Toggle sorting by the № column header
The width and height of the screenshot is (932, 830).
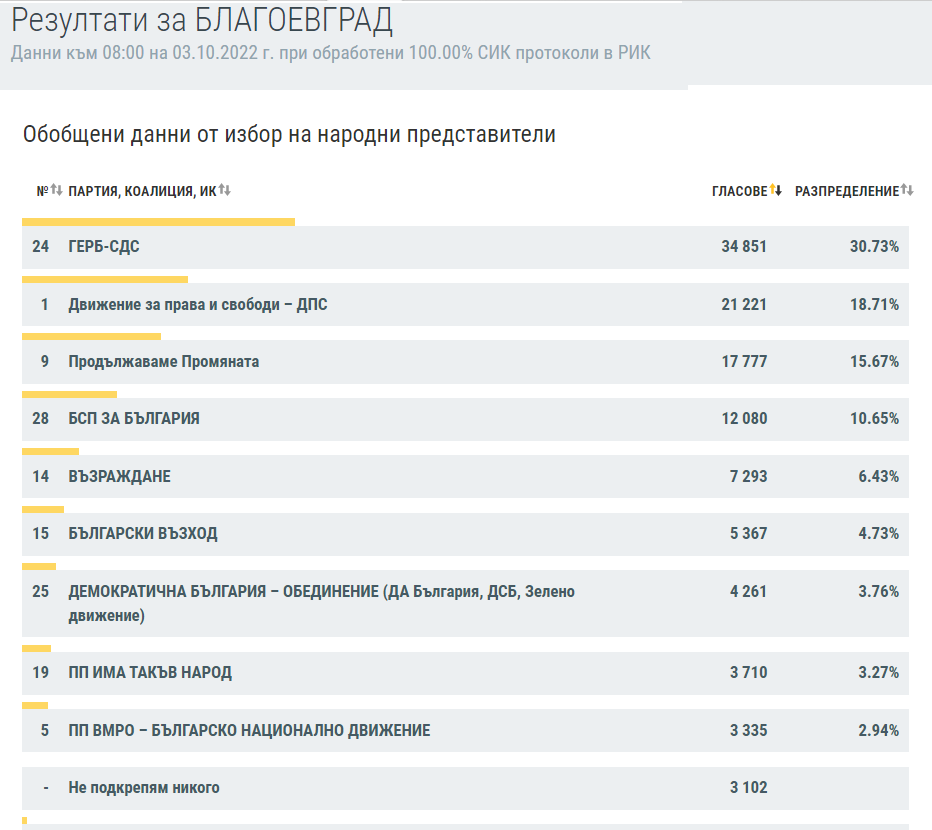pyautogui.click(x=40, y=186)
